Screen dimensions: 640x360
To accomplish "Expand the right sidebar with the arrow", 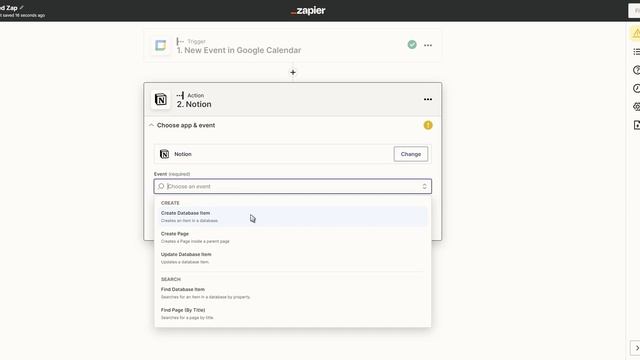I will pos(636,348).
